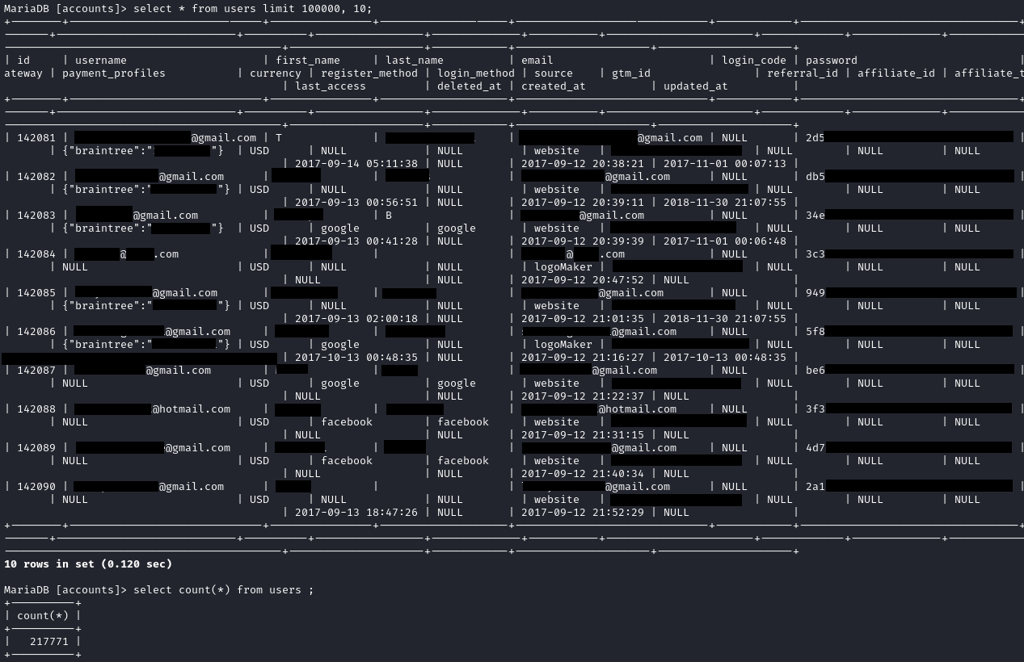Click the 'login_method' column header

475,73
